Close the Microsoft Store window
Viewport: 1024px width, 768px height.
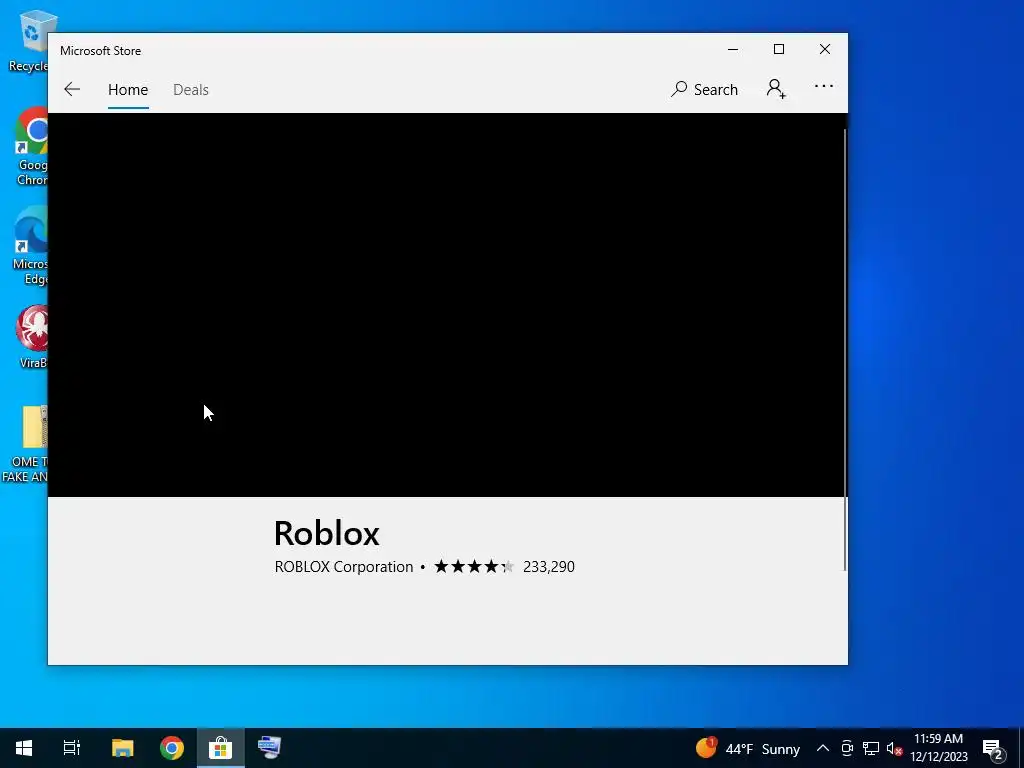coord(825,50)
